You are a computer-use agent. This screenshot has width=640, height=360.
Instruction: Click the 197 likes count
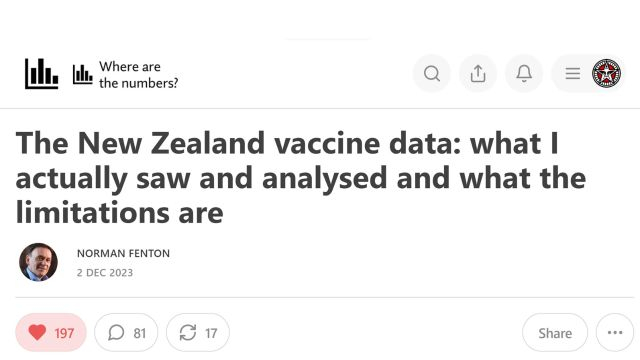[64, 333]
